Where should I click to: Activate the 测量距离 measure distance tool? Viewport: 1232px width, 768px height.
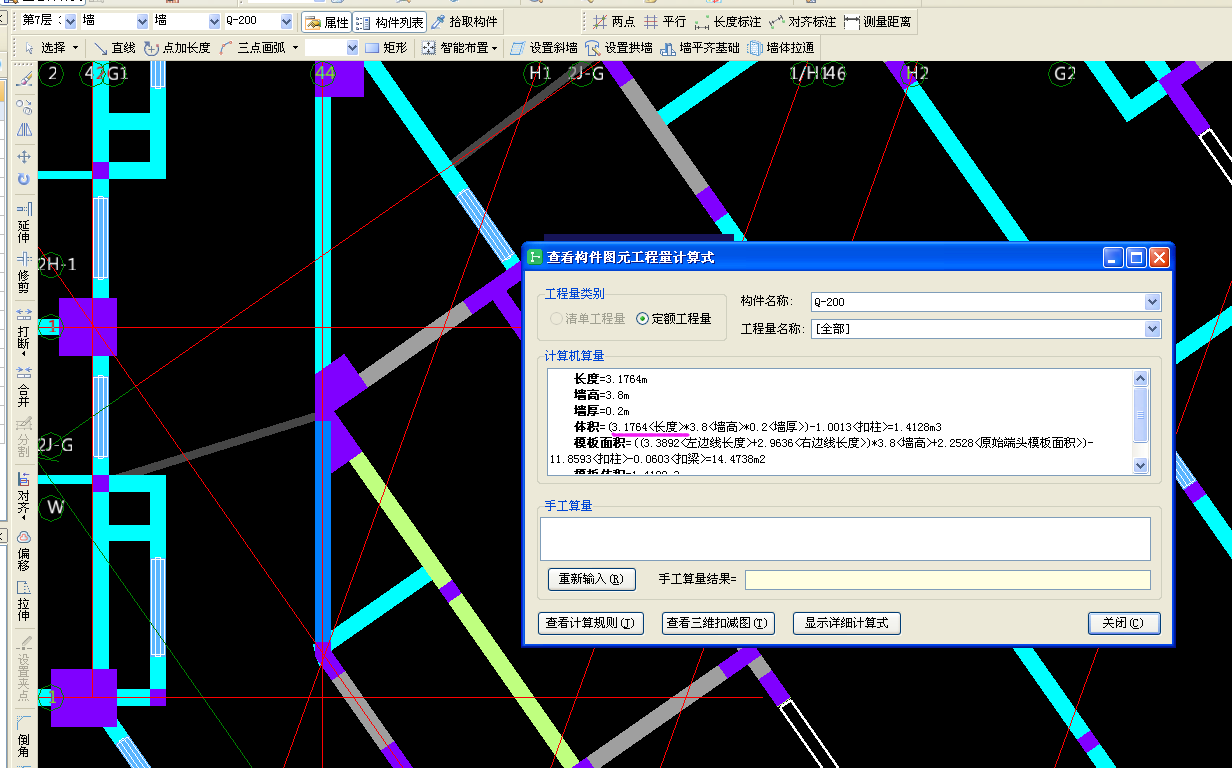click(x=877, y=22)
